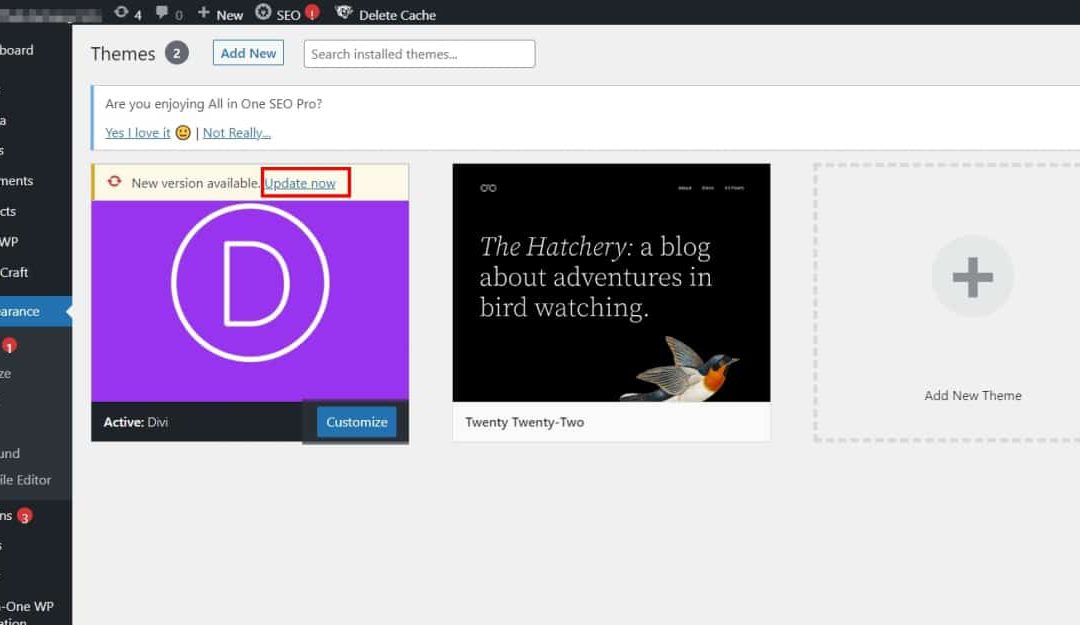
Task: Open Dashboard in the sidebar menu
Action: (x=17, y=50)
